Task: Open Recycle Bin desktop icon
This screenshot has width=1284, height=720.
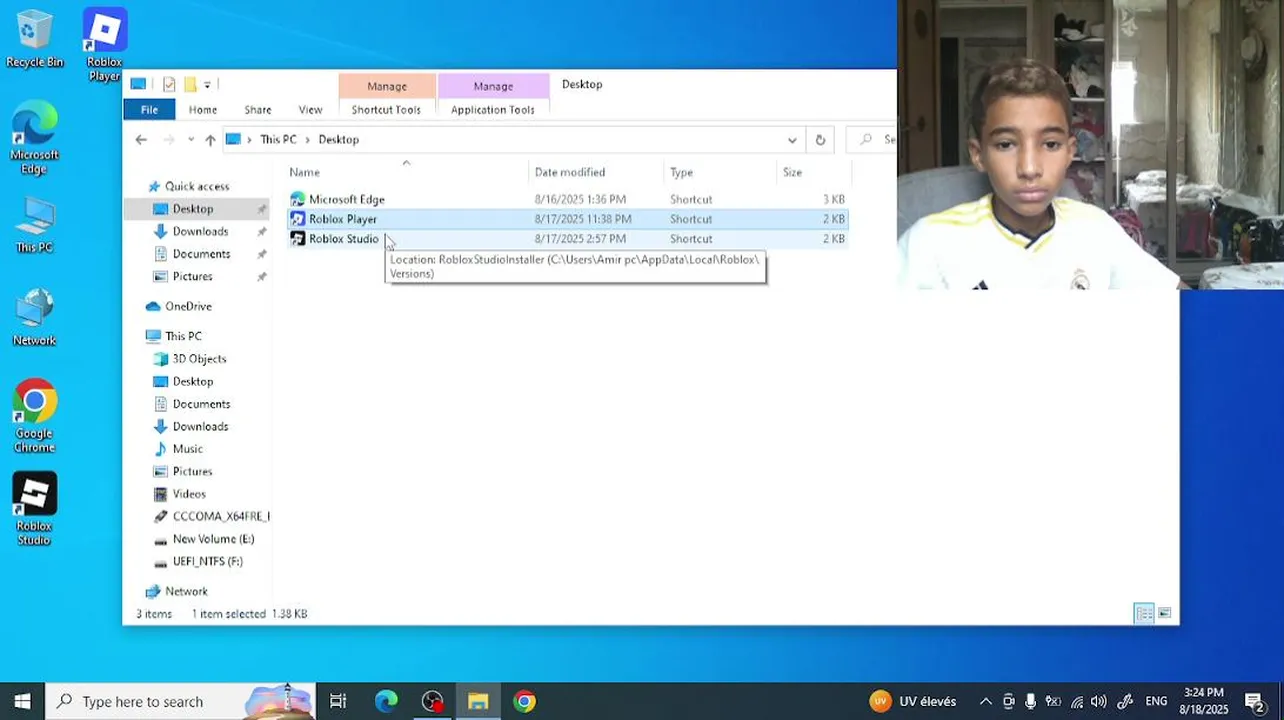Action: pyautogui.click(x=34, y=40)
